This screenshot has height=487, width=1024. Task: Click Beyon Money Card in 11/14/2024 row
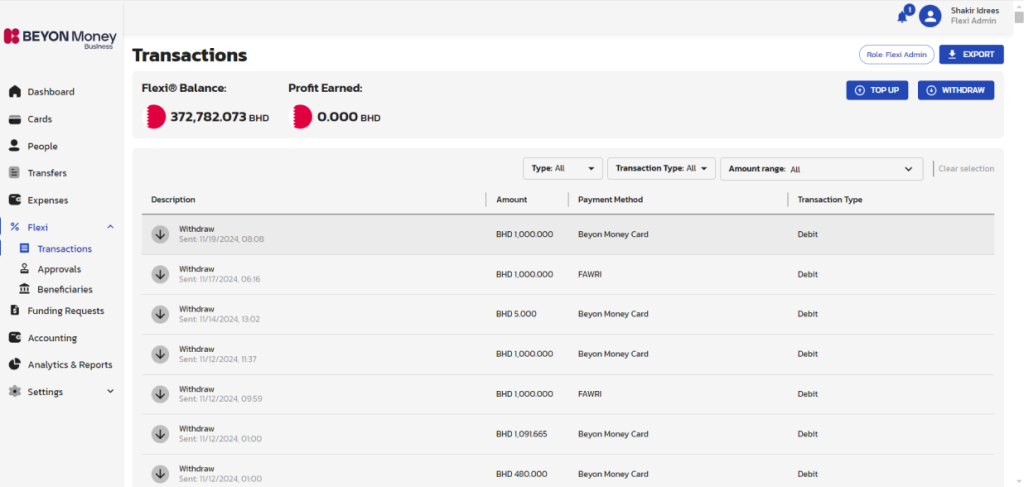point(613,314)
